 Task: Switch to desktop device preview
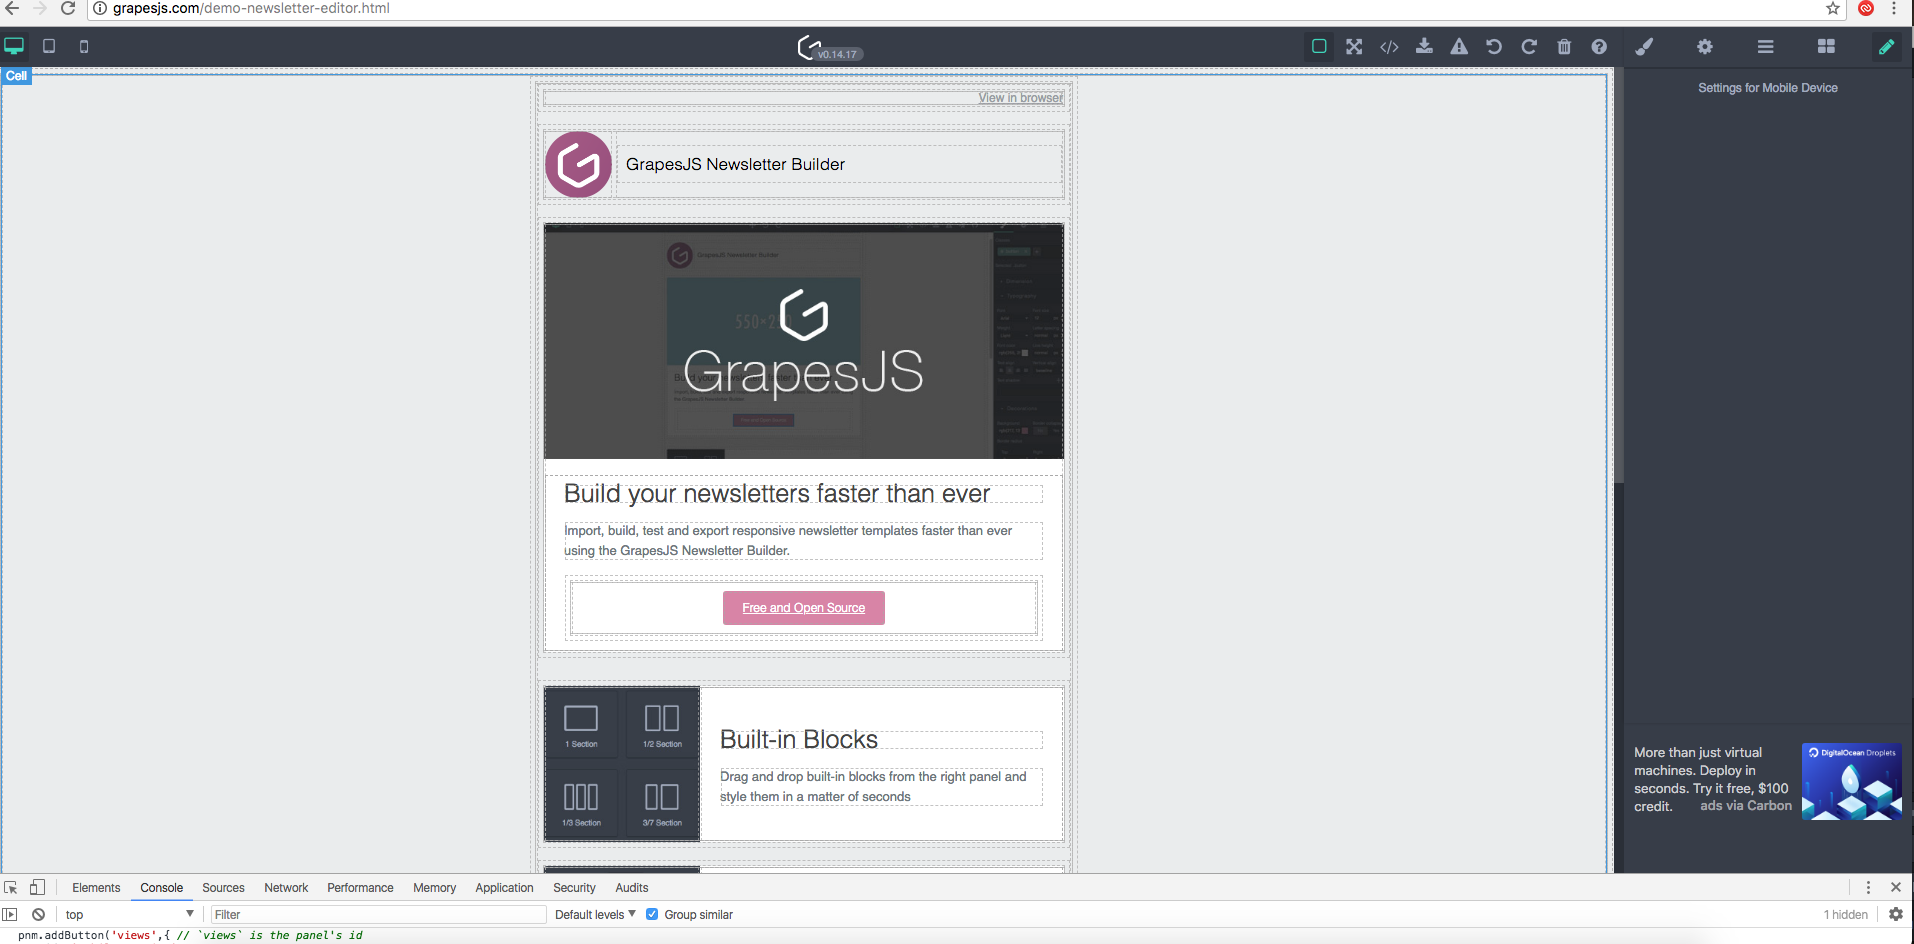[14, 46]
